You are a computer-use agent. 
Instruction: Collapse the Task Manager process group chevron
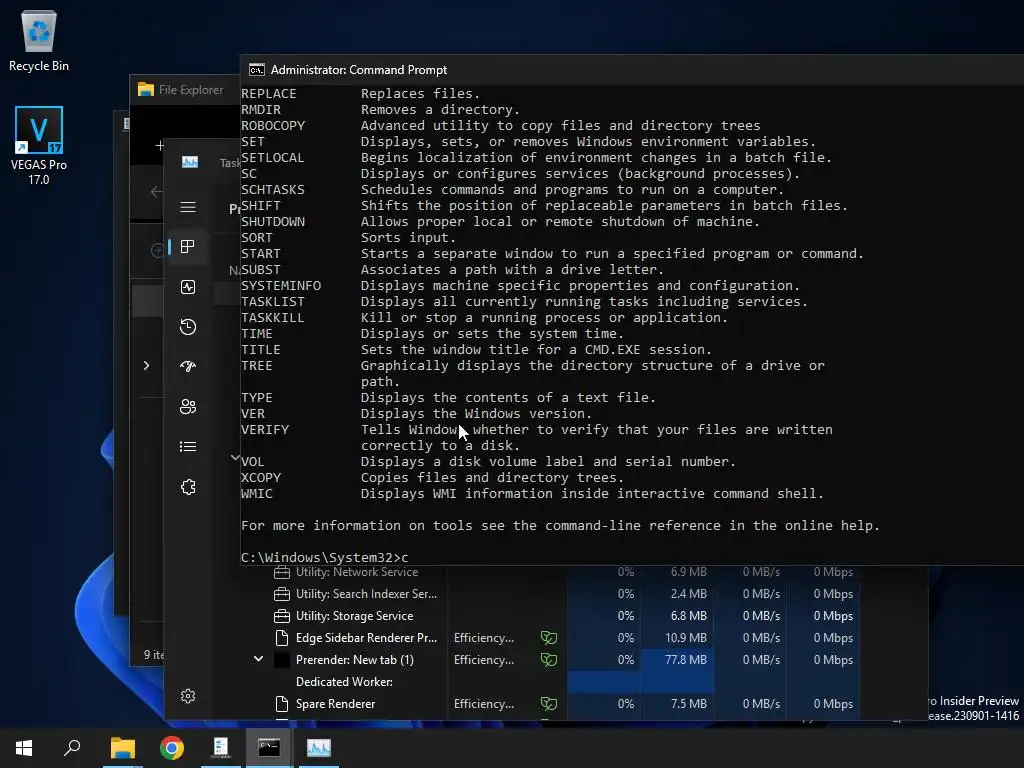pos(235,458)
